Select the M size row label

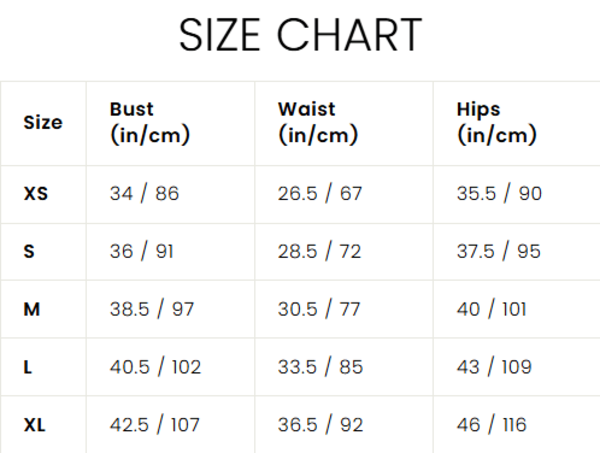[32, 309]
